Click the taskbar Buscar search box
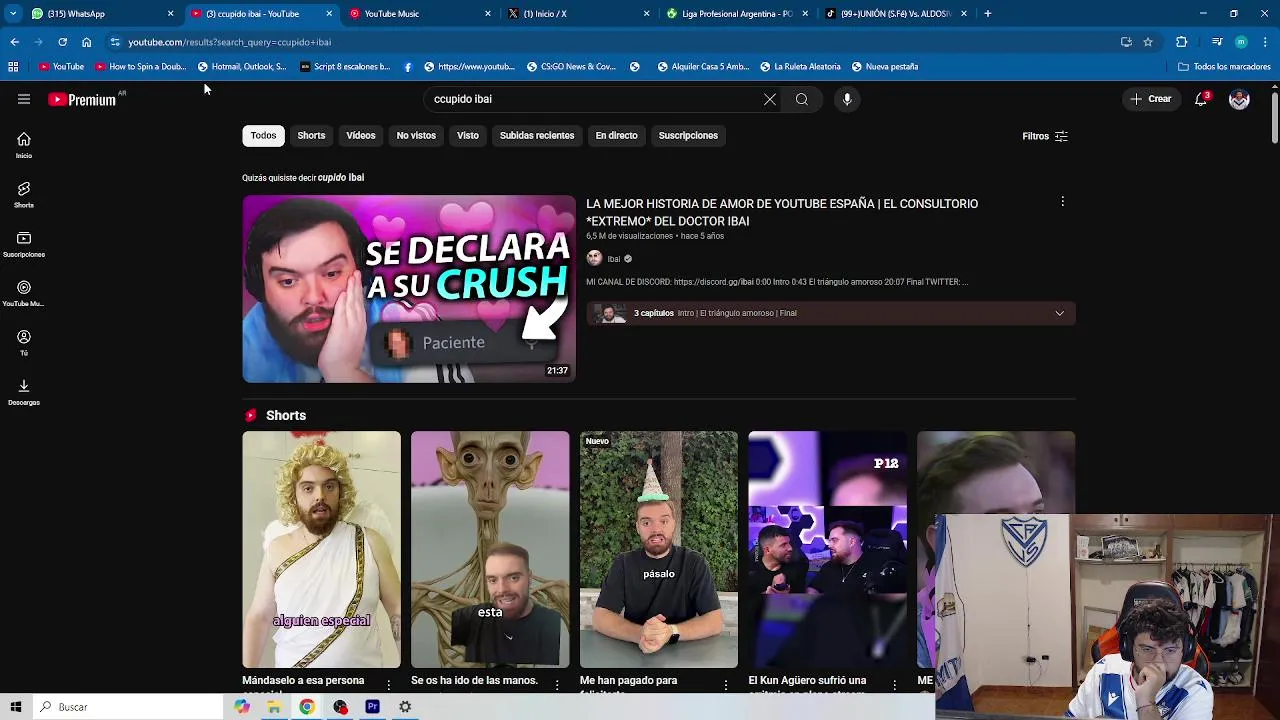The height and width of the screenshot is (720, 1280). [x=128, y=707]
